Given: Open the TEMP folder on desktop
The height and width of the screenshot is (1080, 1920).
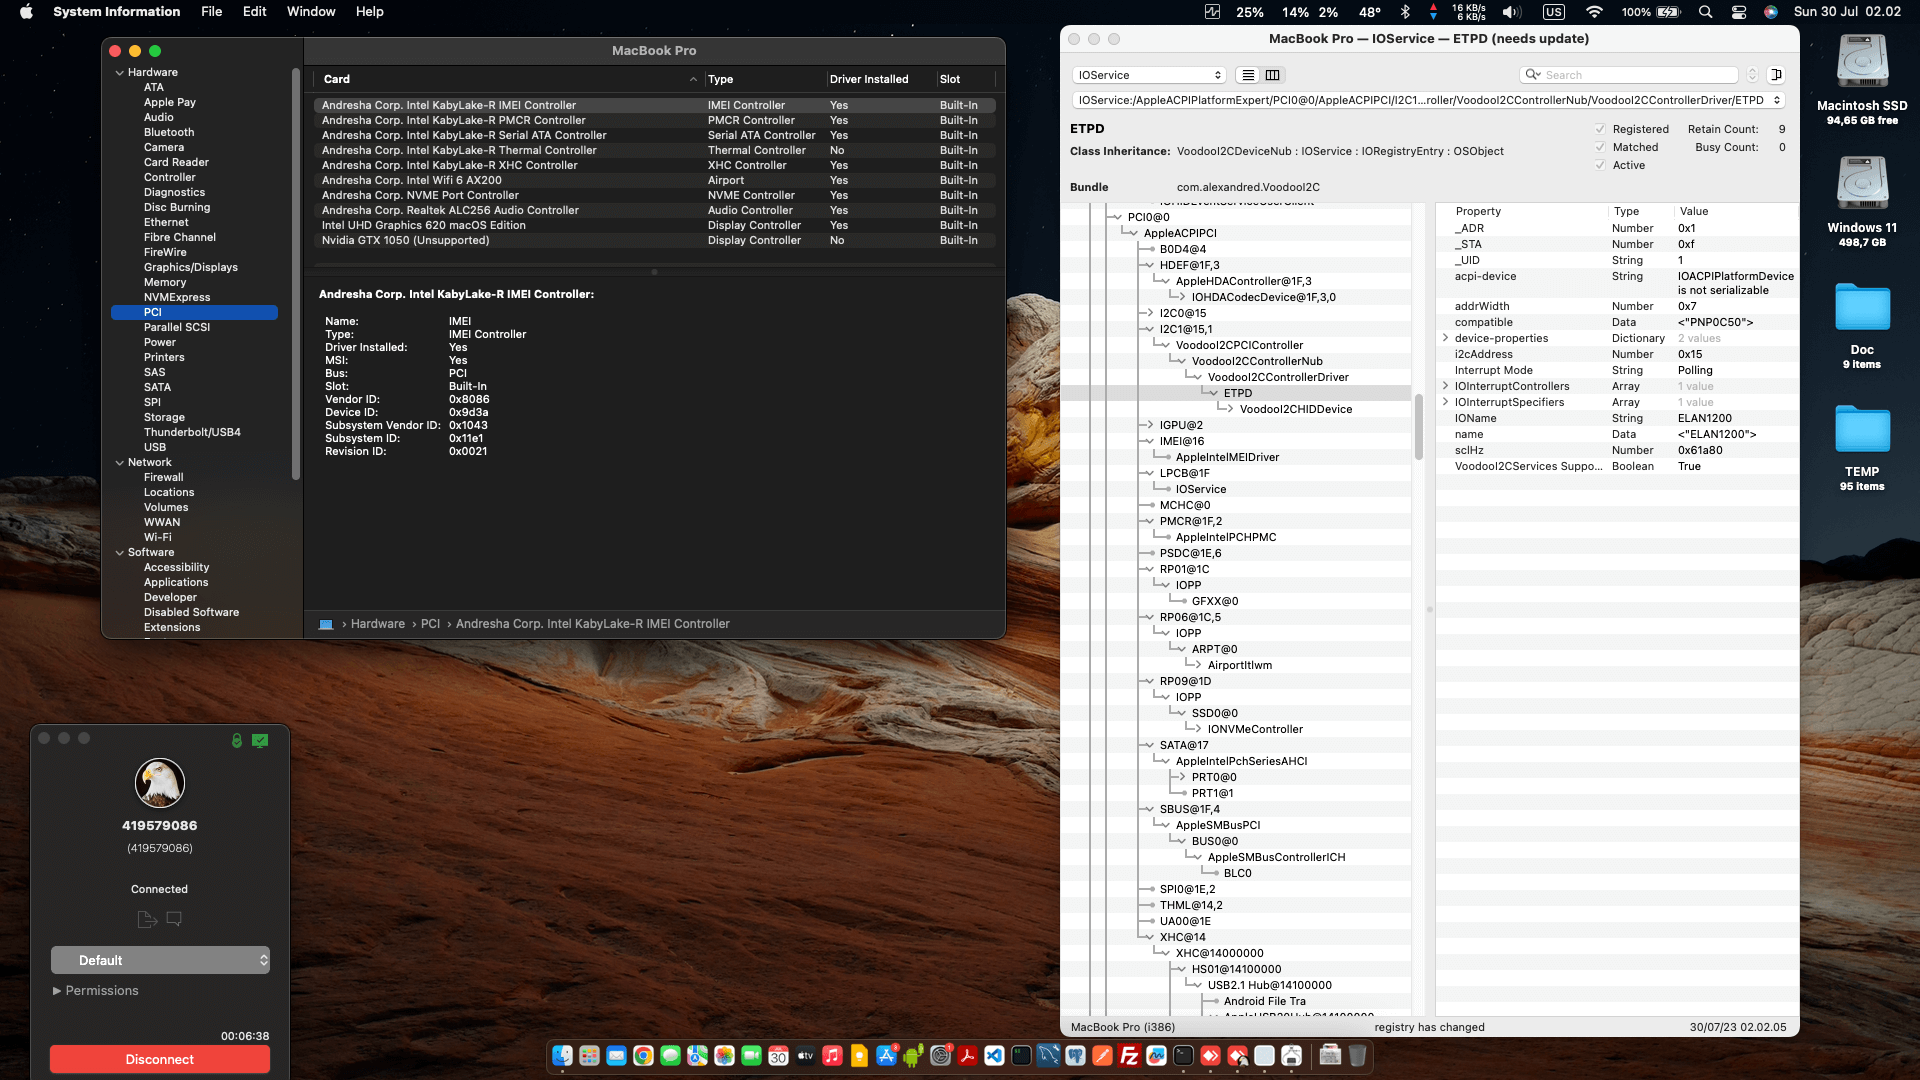Looking at the screenshot, I should tap(1862, 432).
